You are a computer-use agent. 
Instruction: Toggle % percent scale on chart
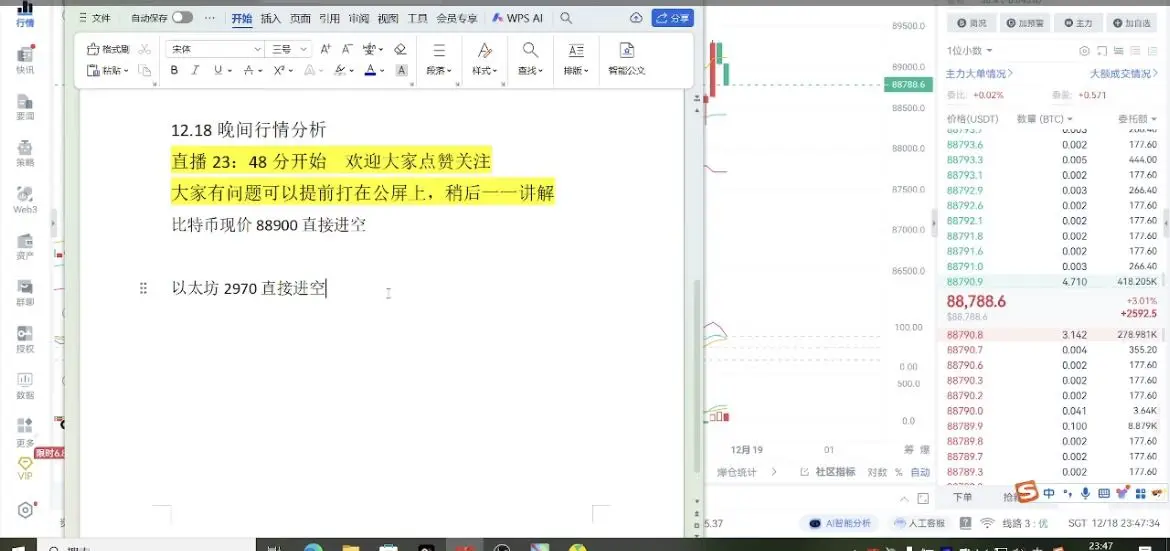point(898,472)
